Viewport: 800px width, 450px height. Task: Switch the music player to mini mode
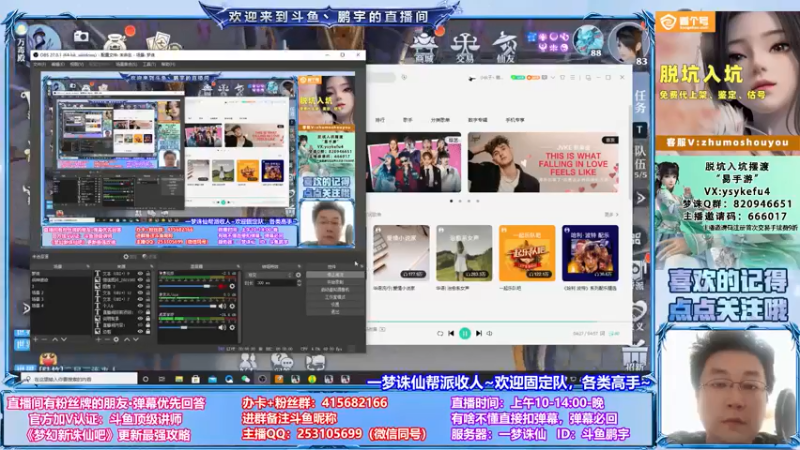[588, 78]
